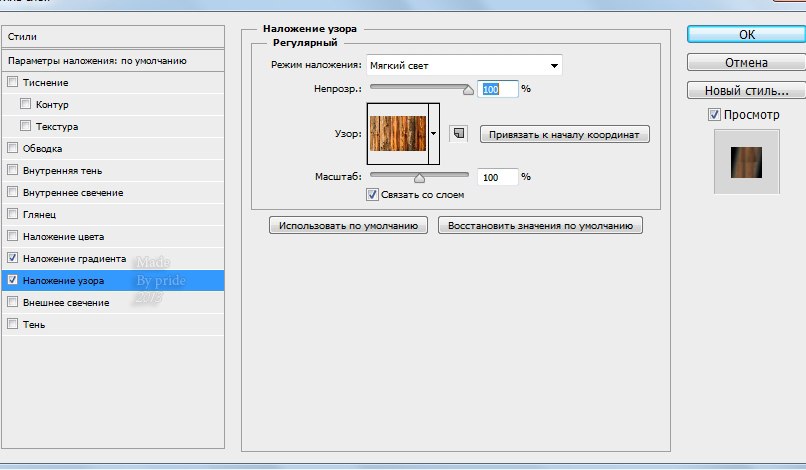Click the Отмена button
The image size is (806, 470).
746,63
